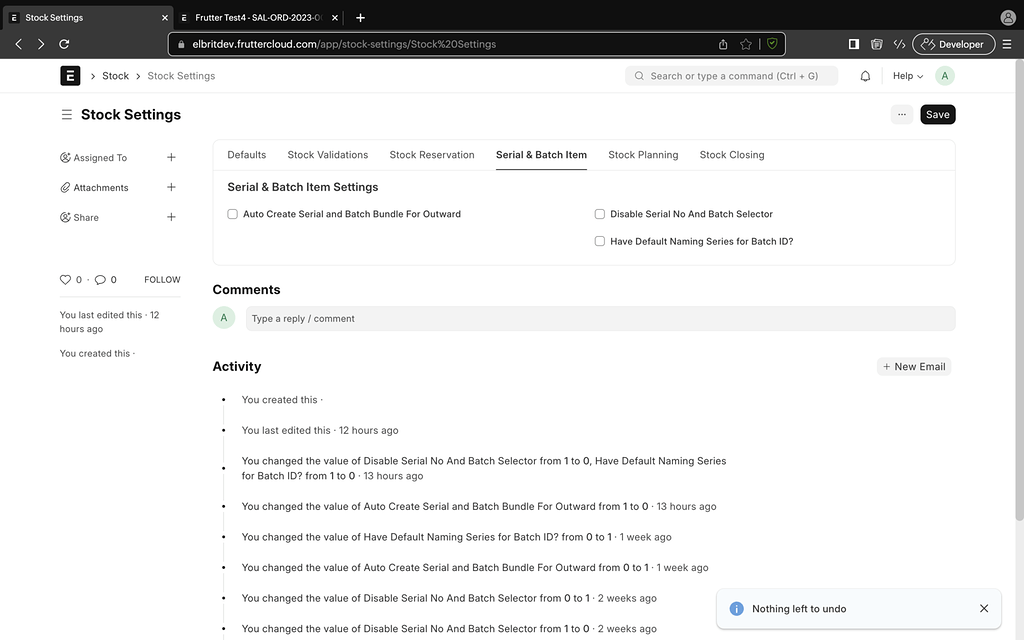
Task: Click the Save button
Action: point(937,114)
